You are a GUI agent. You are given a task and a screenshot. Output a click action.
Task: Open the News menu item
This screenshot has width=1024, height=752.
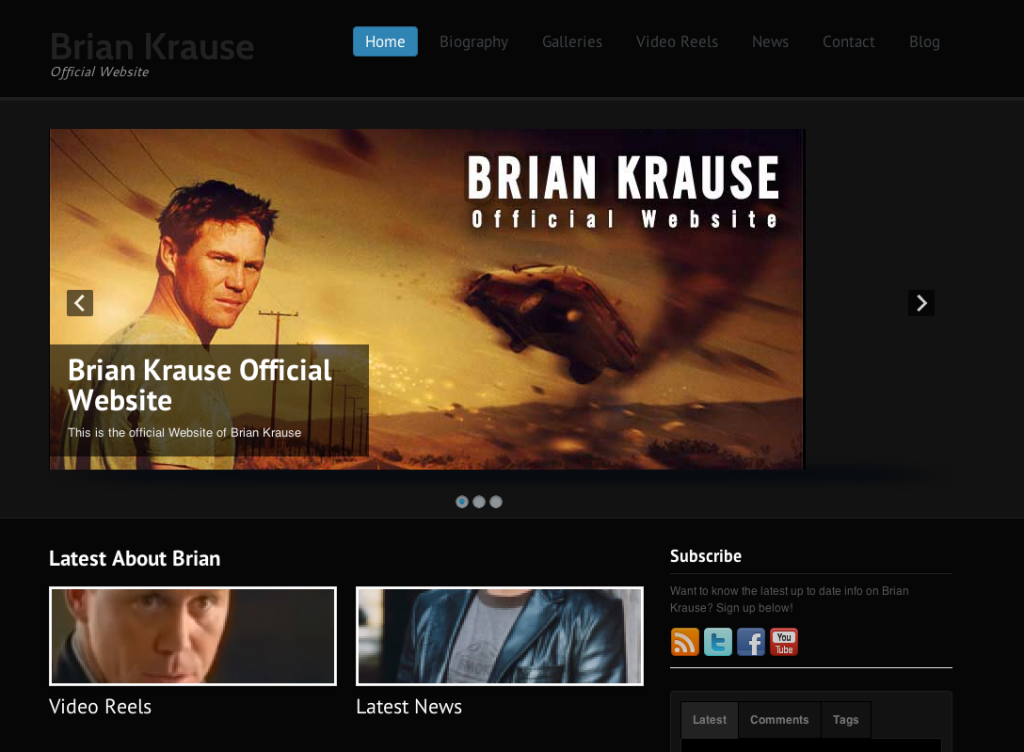coord(770,42)
